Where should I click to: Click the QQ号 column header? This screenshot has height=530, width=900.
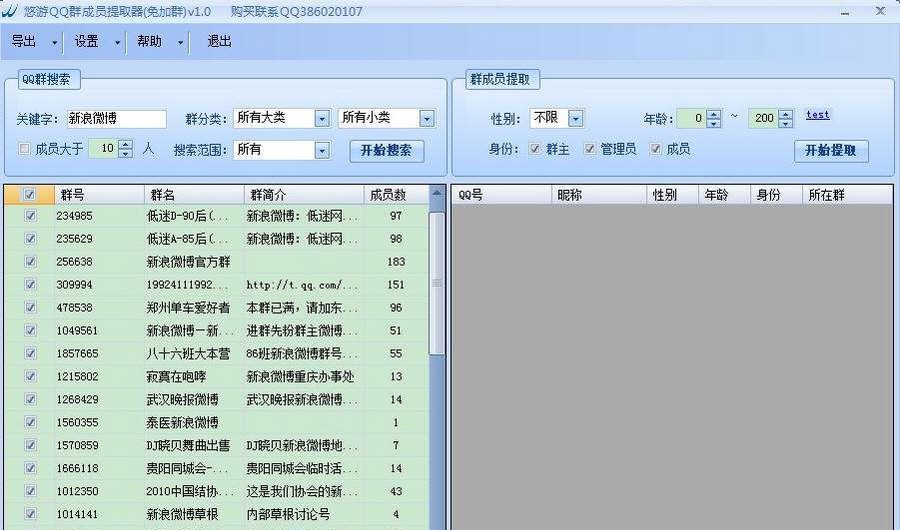[502, 195]
